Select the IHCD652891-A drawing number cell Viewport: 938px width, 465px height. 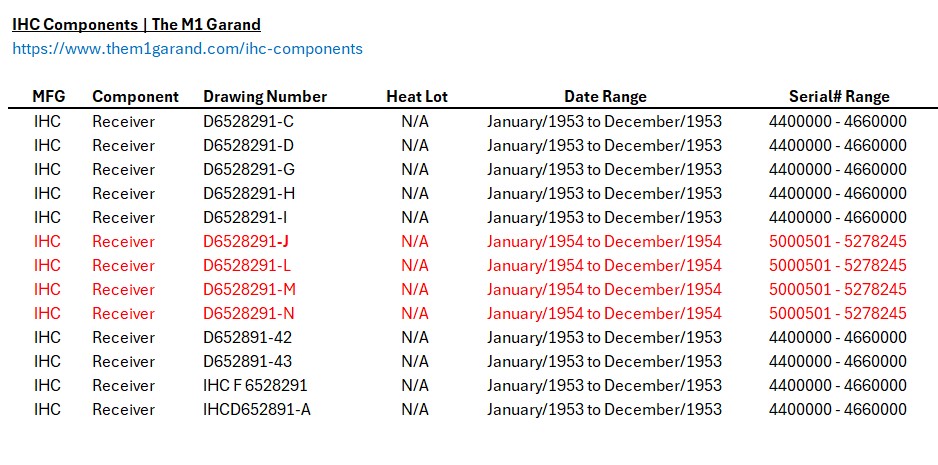pos(257,409)
